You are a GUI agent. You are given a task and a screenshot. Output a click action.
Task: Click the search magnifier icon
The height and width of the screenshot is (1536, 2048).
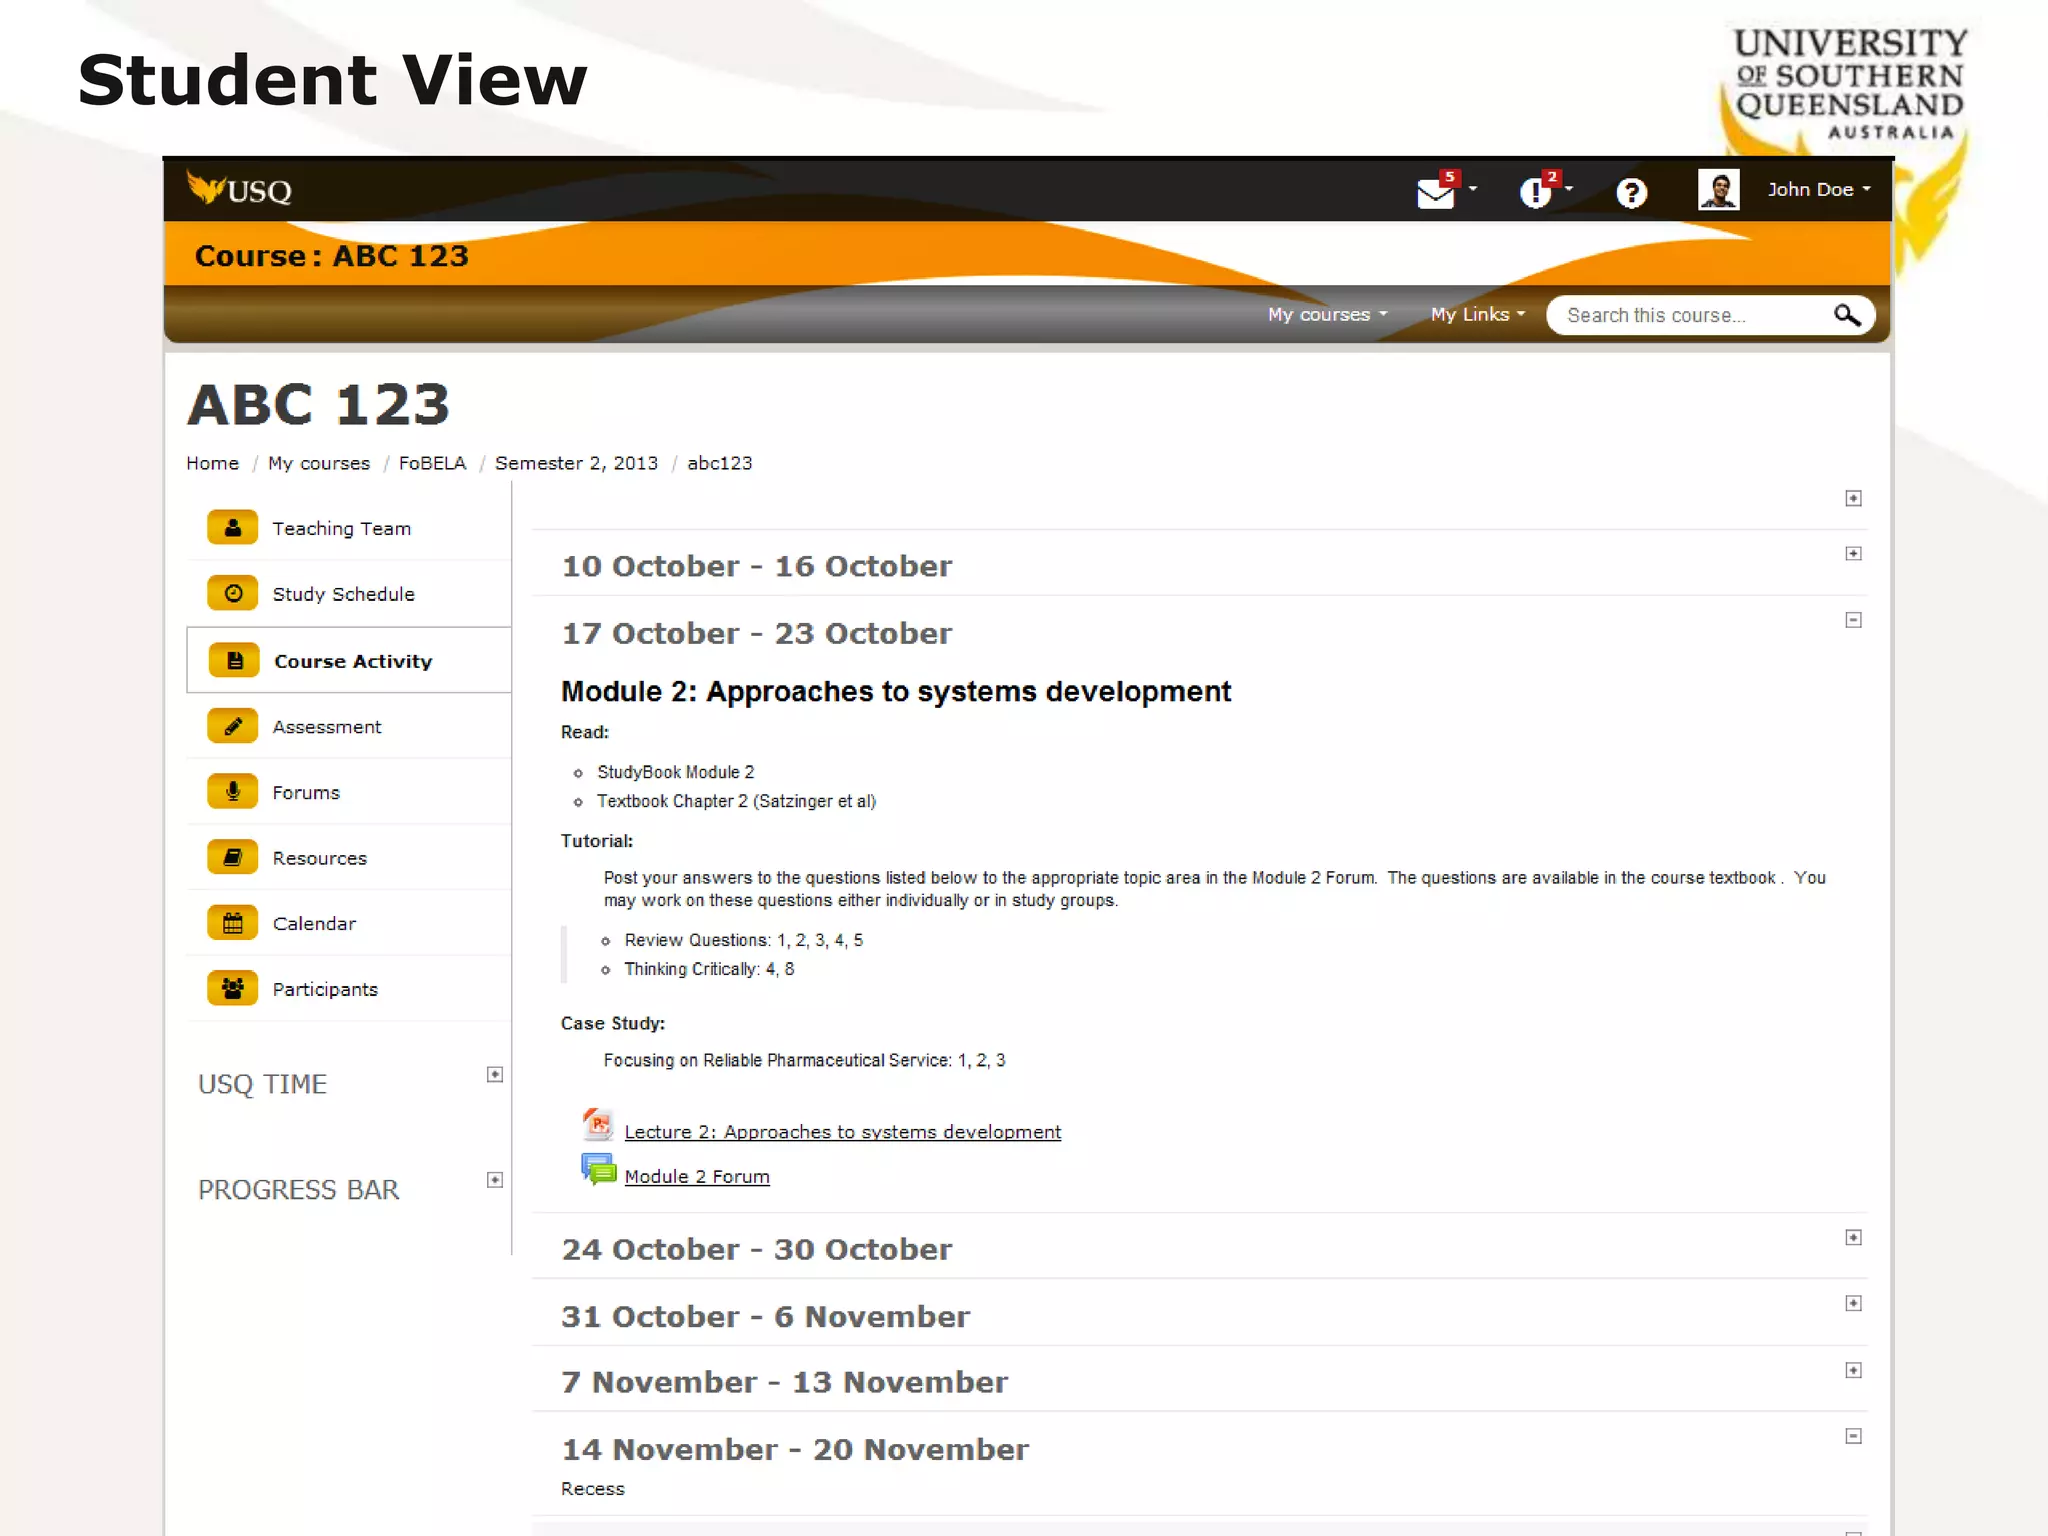[x=1847, y=315]
